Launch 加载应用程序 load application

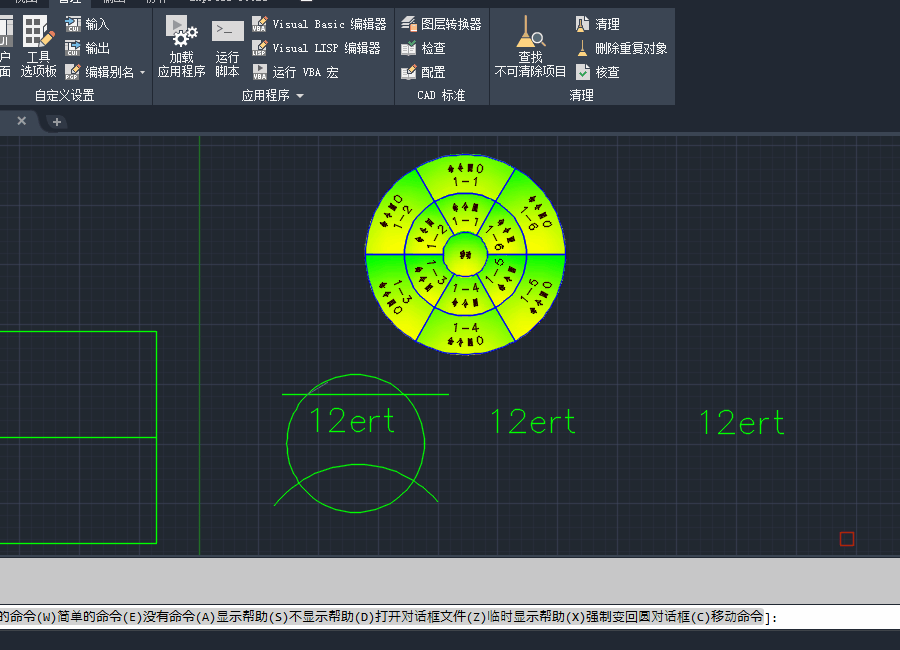click(181, 47)
